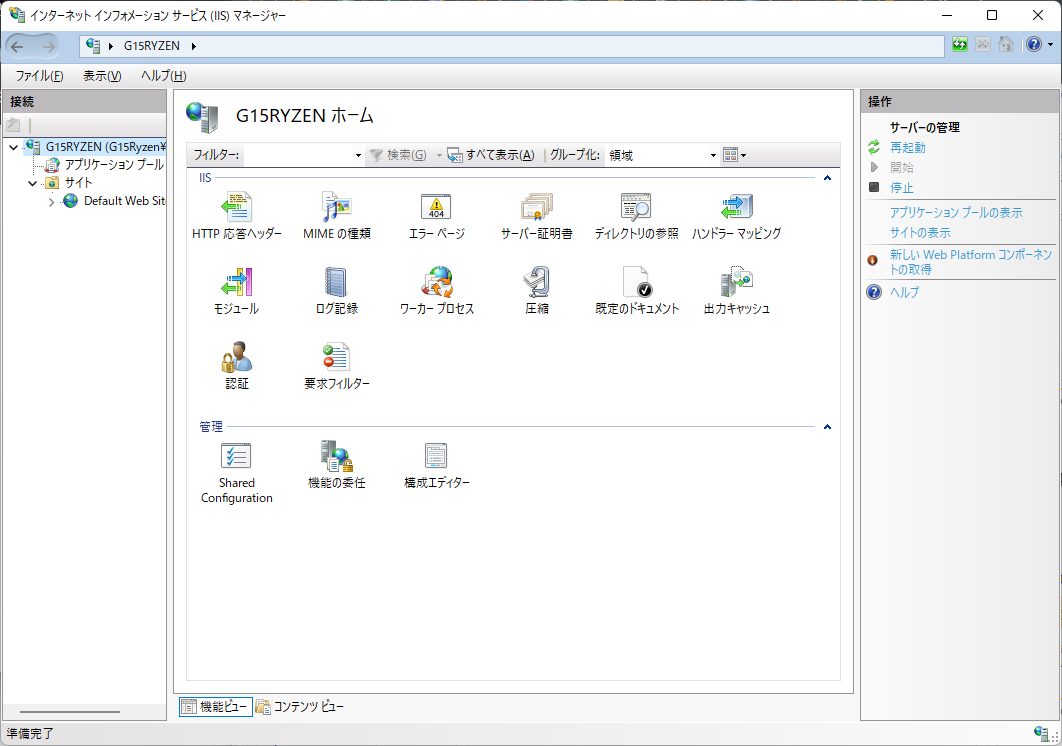Click アプリケーション プールの表示 link
The width and height of the screenshot is (1062, 746).
(956, 213)
